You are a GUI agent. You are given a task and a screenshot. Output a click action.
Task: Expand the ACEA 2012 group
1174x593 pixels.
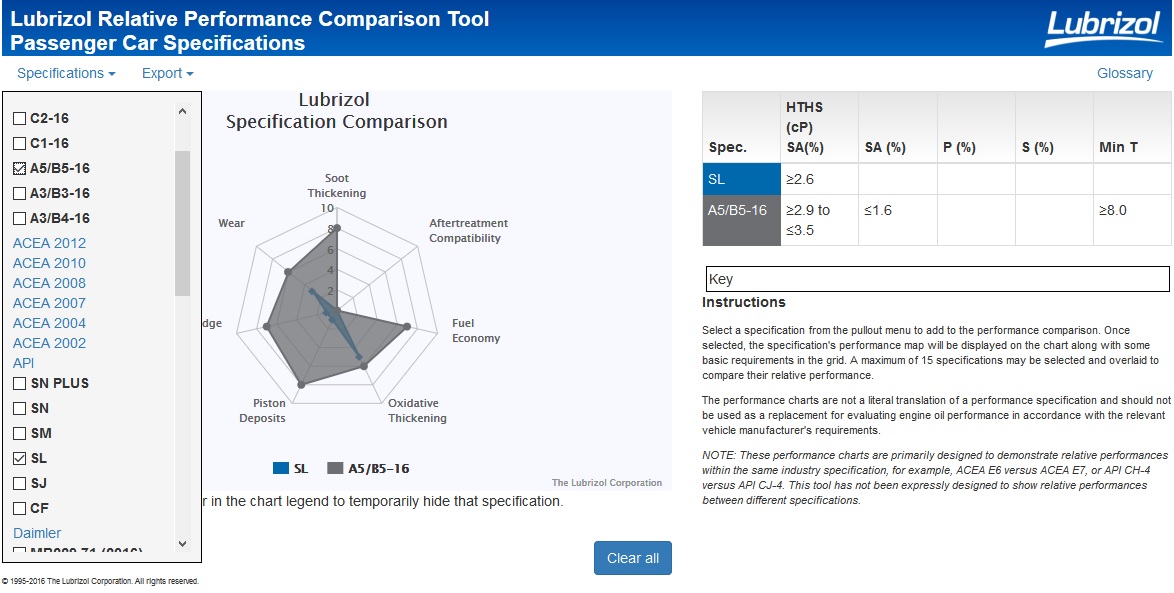49,243
